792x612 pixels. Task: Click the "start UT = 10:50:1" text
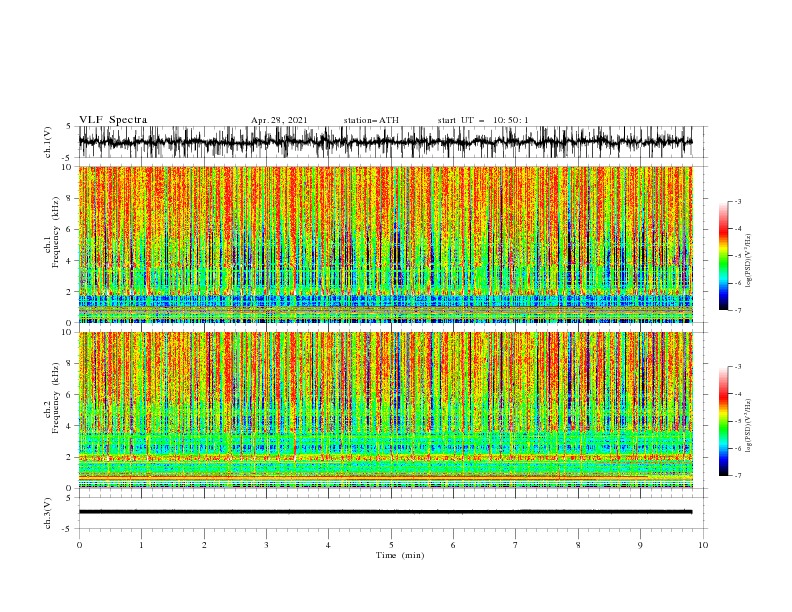(483, 120)
